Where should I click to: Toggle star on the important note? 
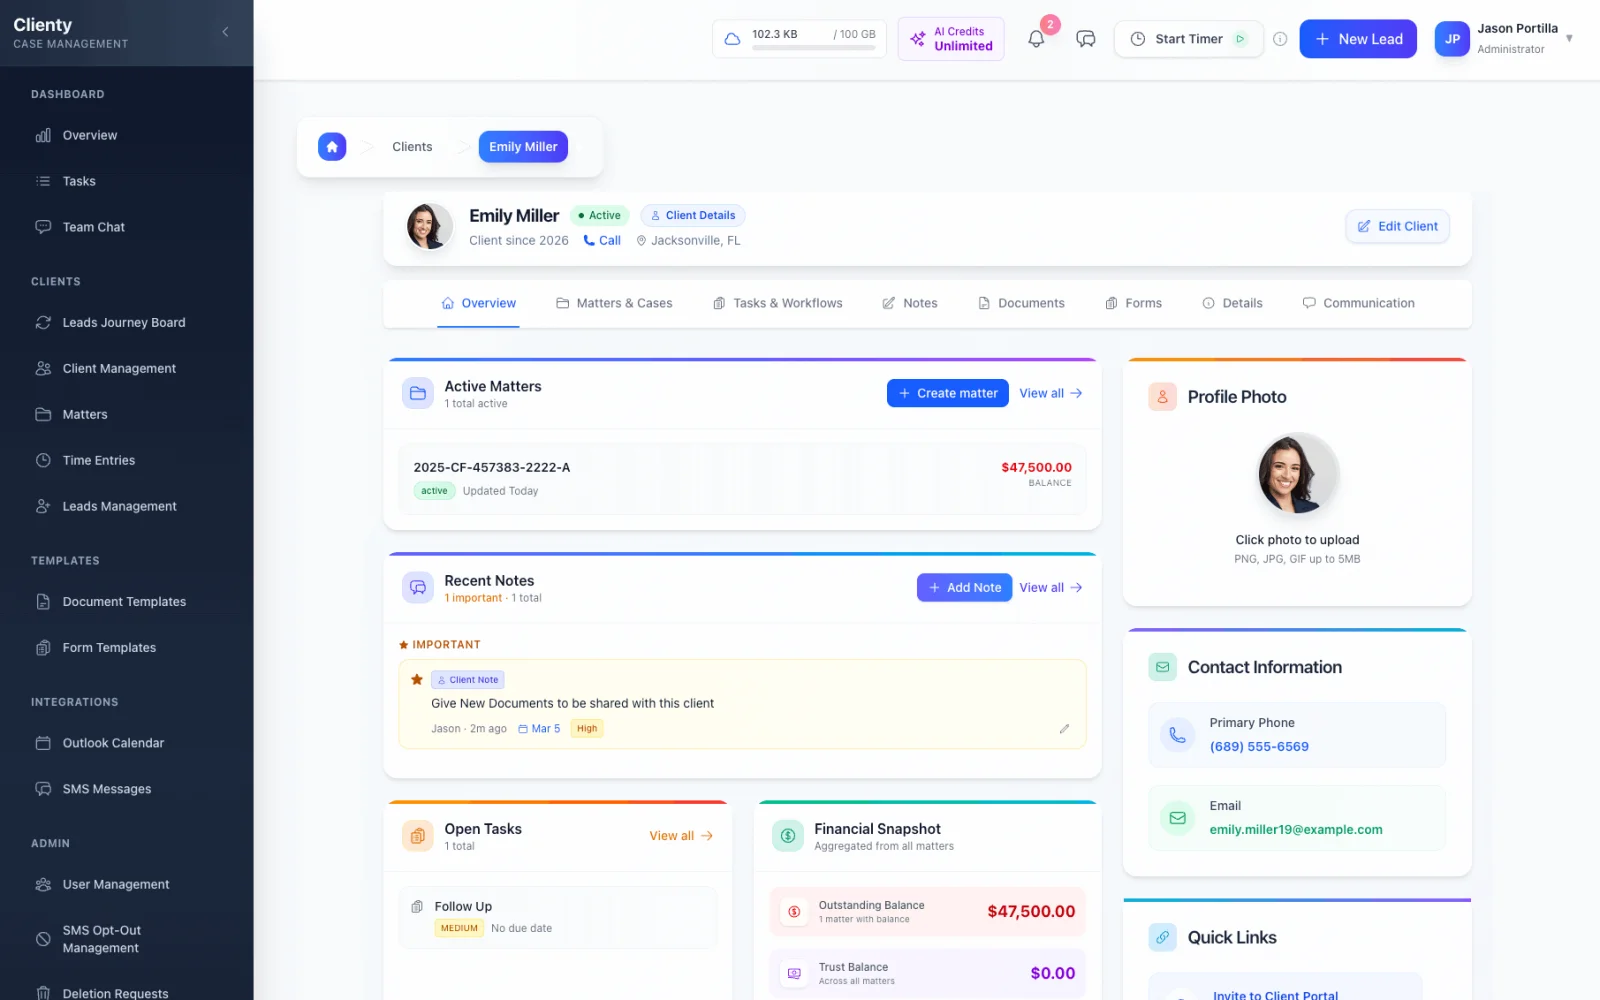pyautogui.click(x=417, y=679)
